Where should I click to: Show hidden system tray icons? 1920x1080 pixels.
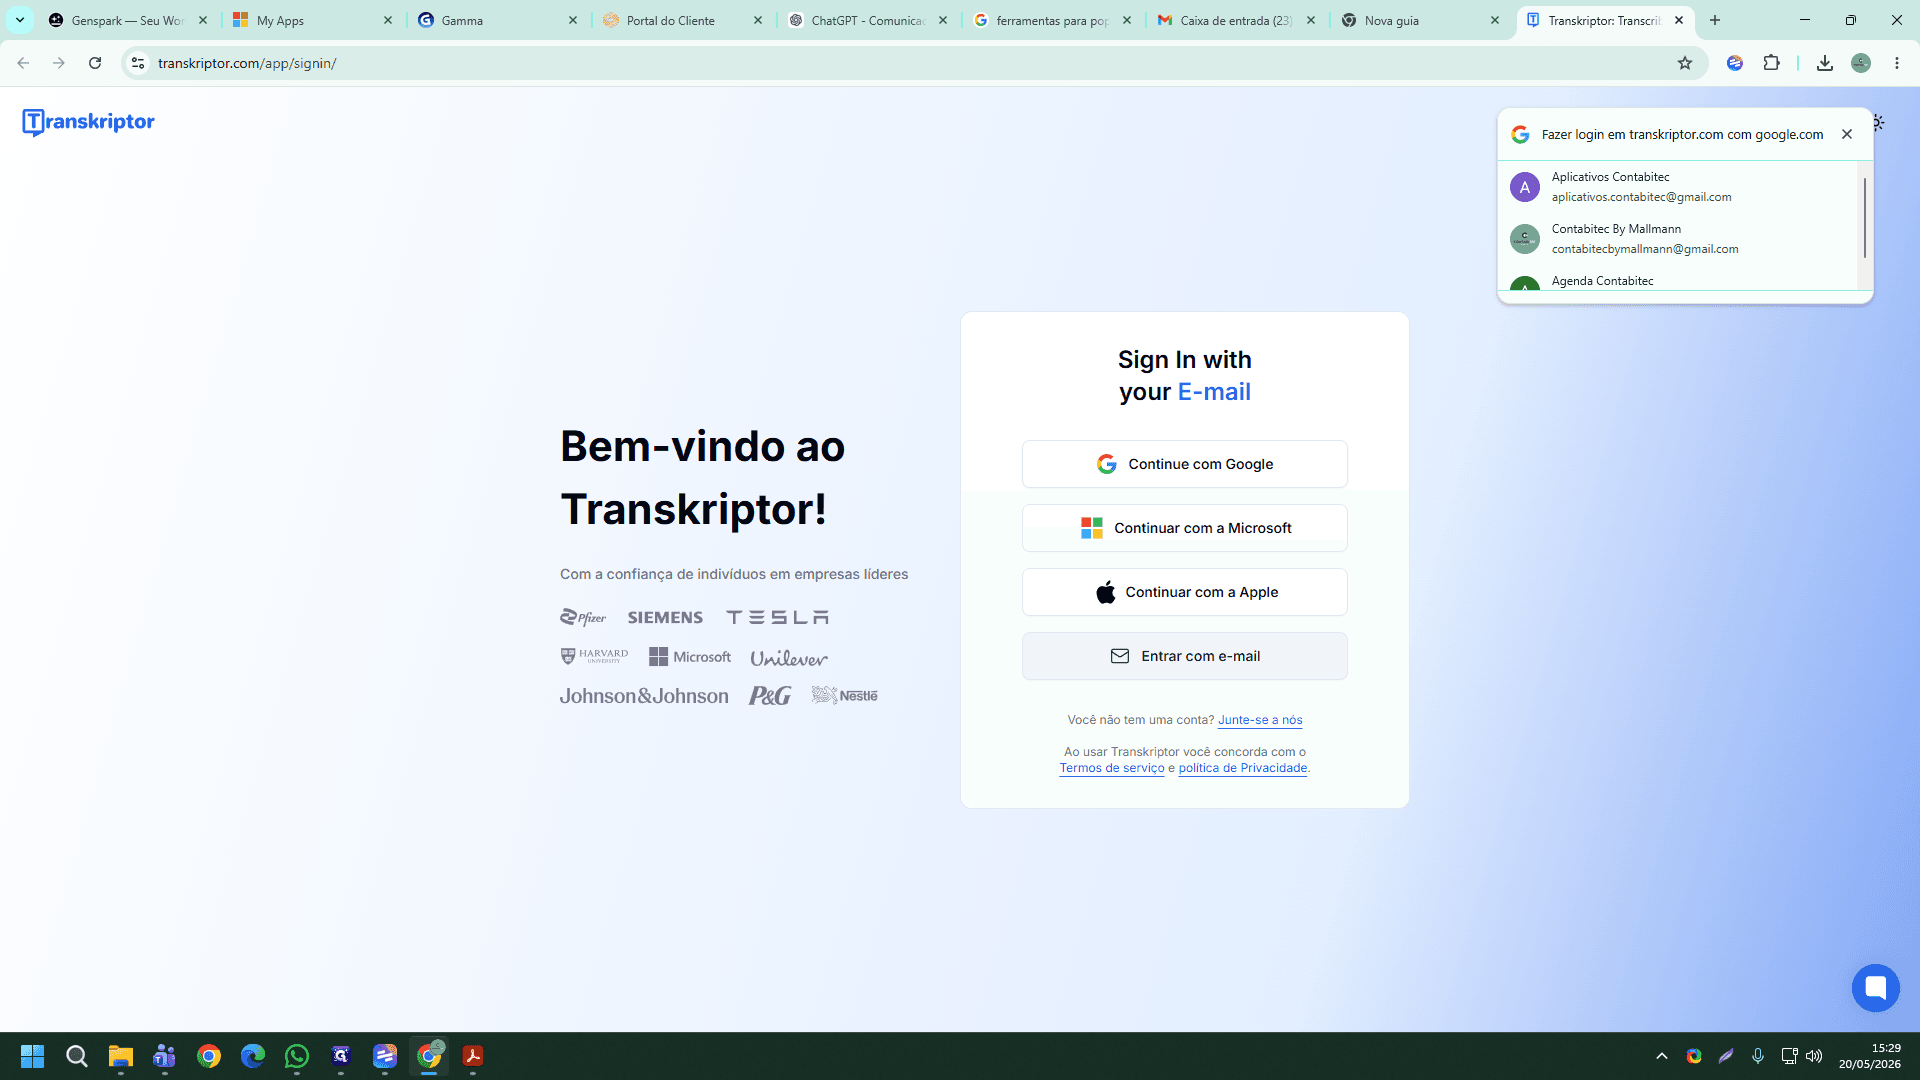(1662, 1056)
